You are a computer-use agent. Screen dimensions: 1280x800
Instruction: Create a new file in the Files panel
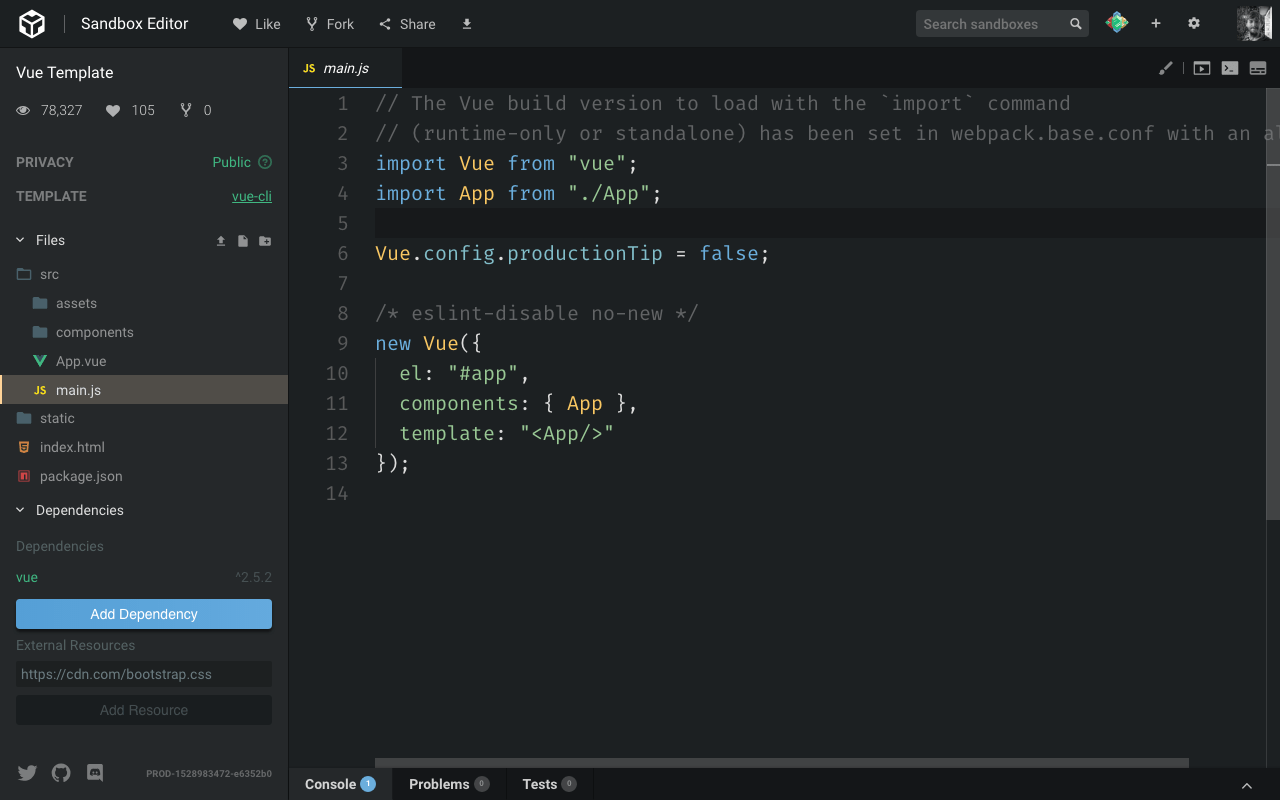pos(241,240)
